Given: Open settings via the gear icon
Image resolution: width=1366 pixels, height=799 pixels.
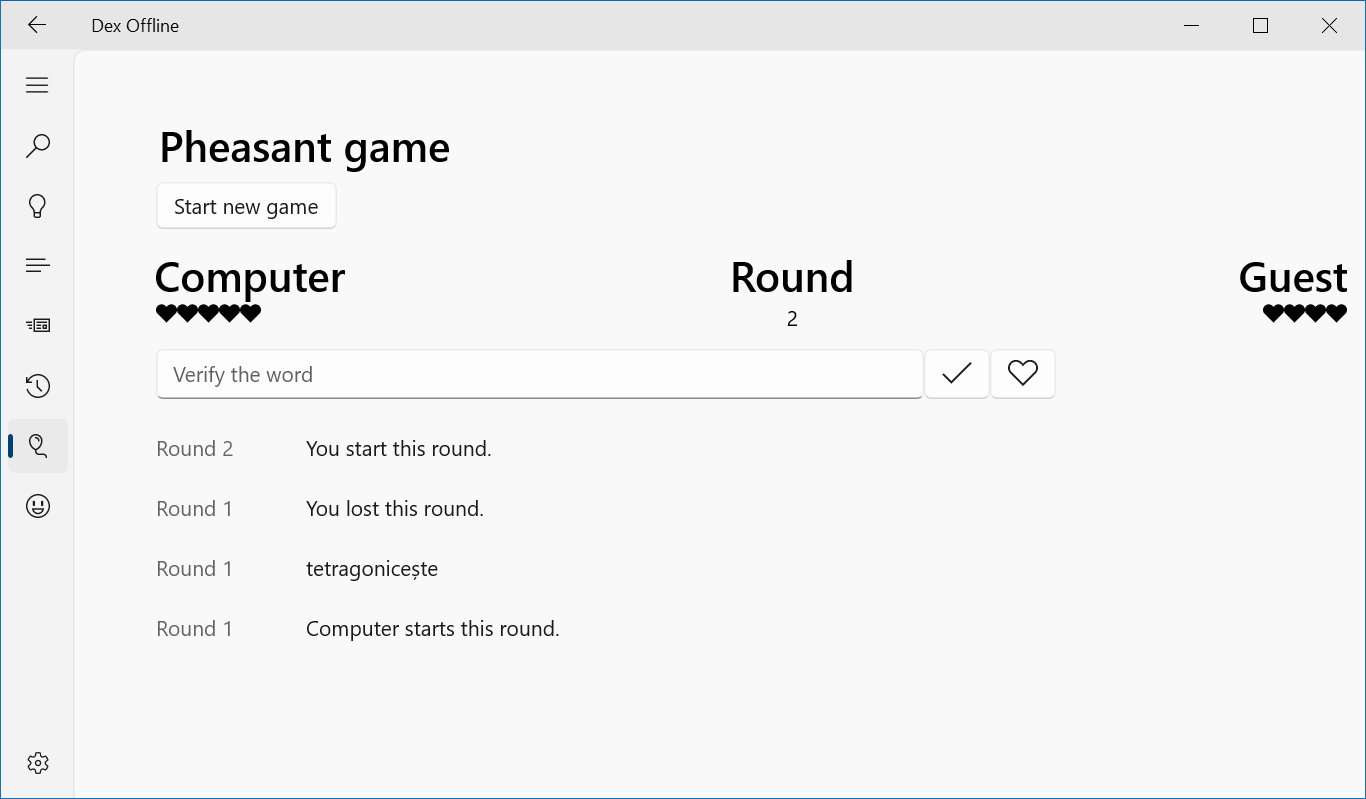Looking at the screenshot, I should point(37,763).
